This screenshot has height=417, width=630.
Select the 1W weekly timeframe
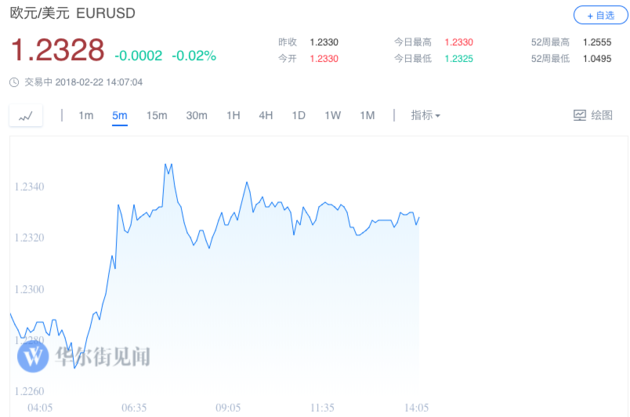coord(333,116)
